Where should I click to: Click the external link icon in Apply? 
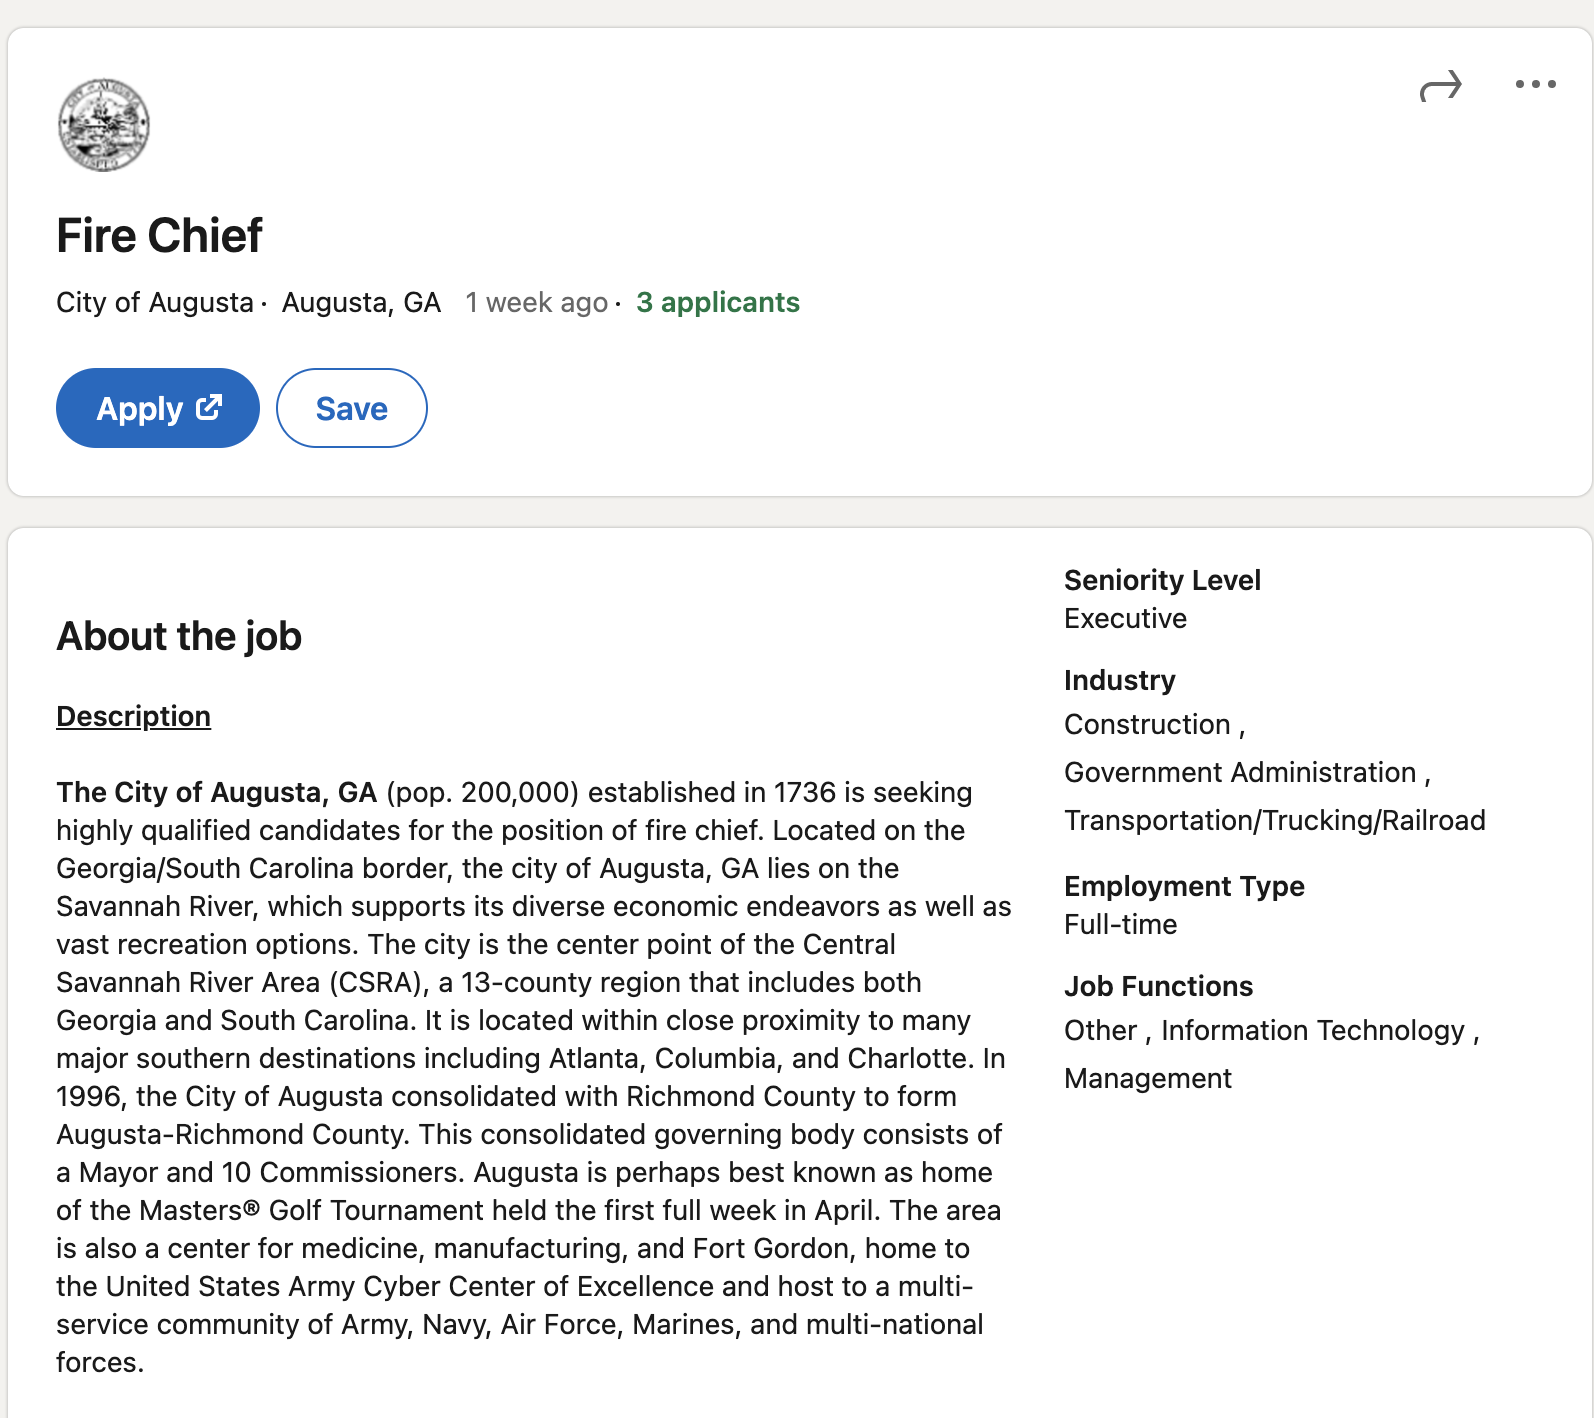tap(209, 407)
